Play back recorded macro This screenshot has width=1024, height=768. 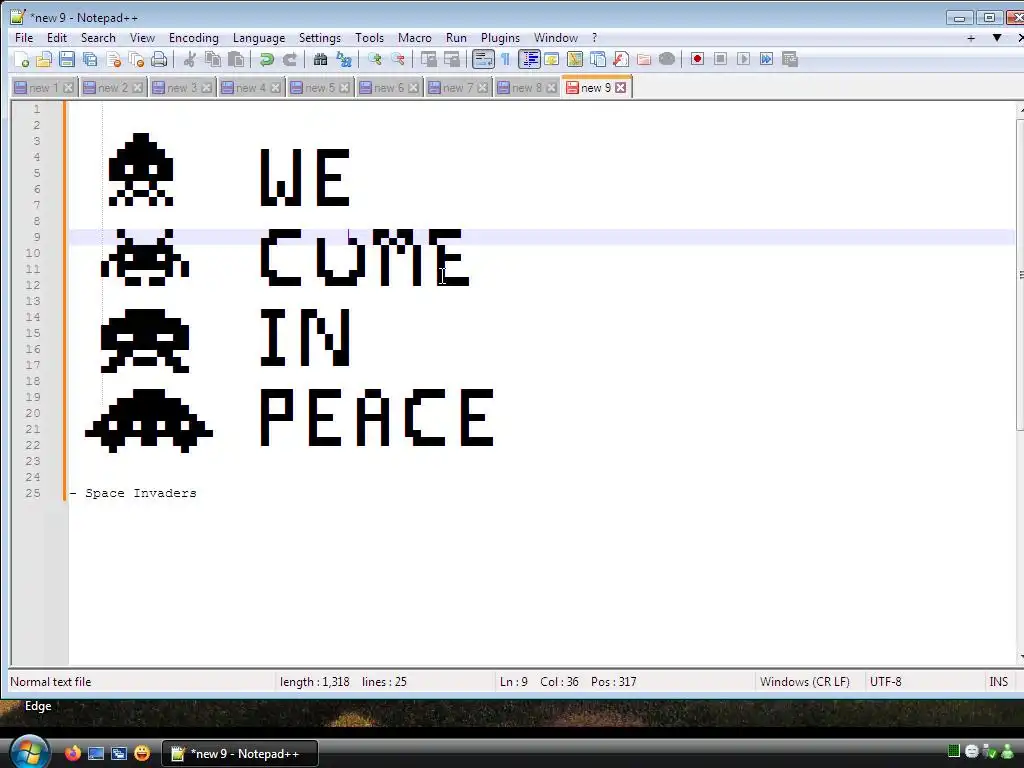click(x=743, y=59)
